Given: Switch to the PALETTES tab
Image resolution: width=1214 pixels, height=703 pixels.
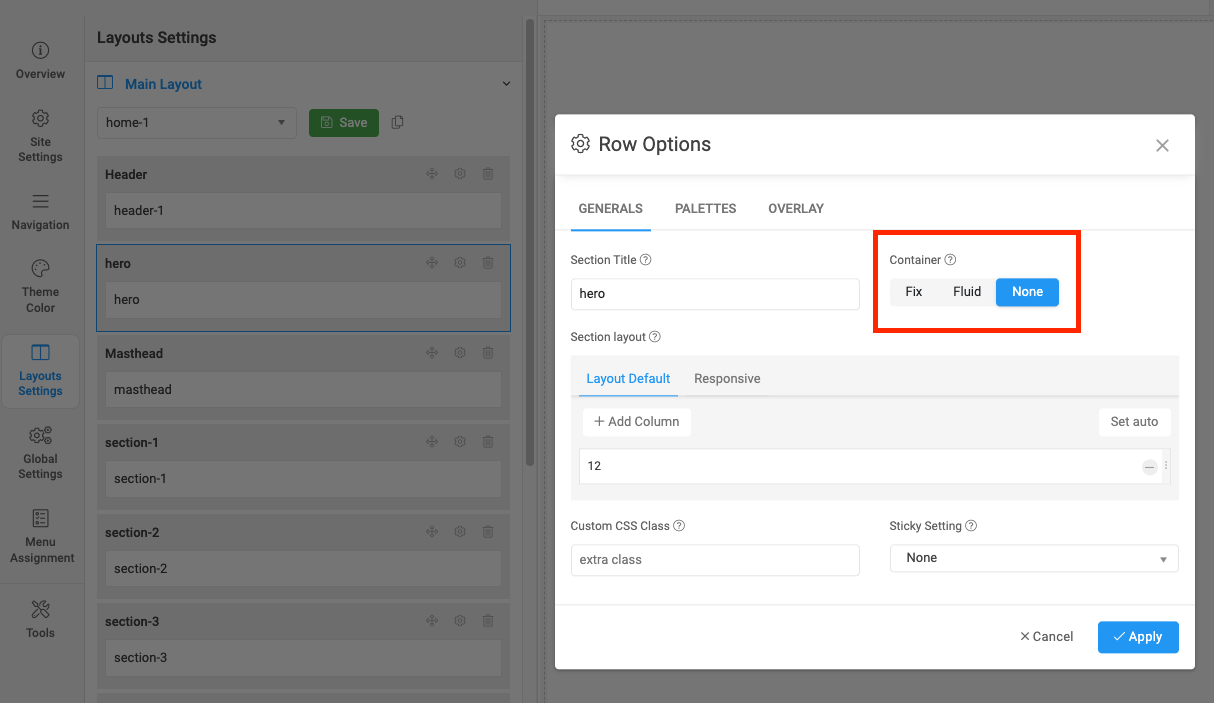Looking at the screenshot, I should (x=705, y=209).
